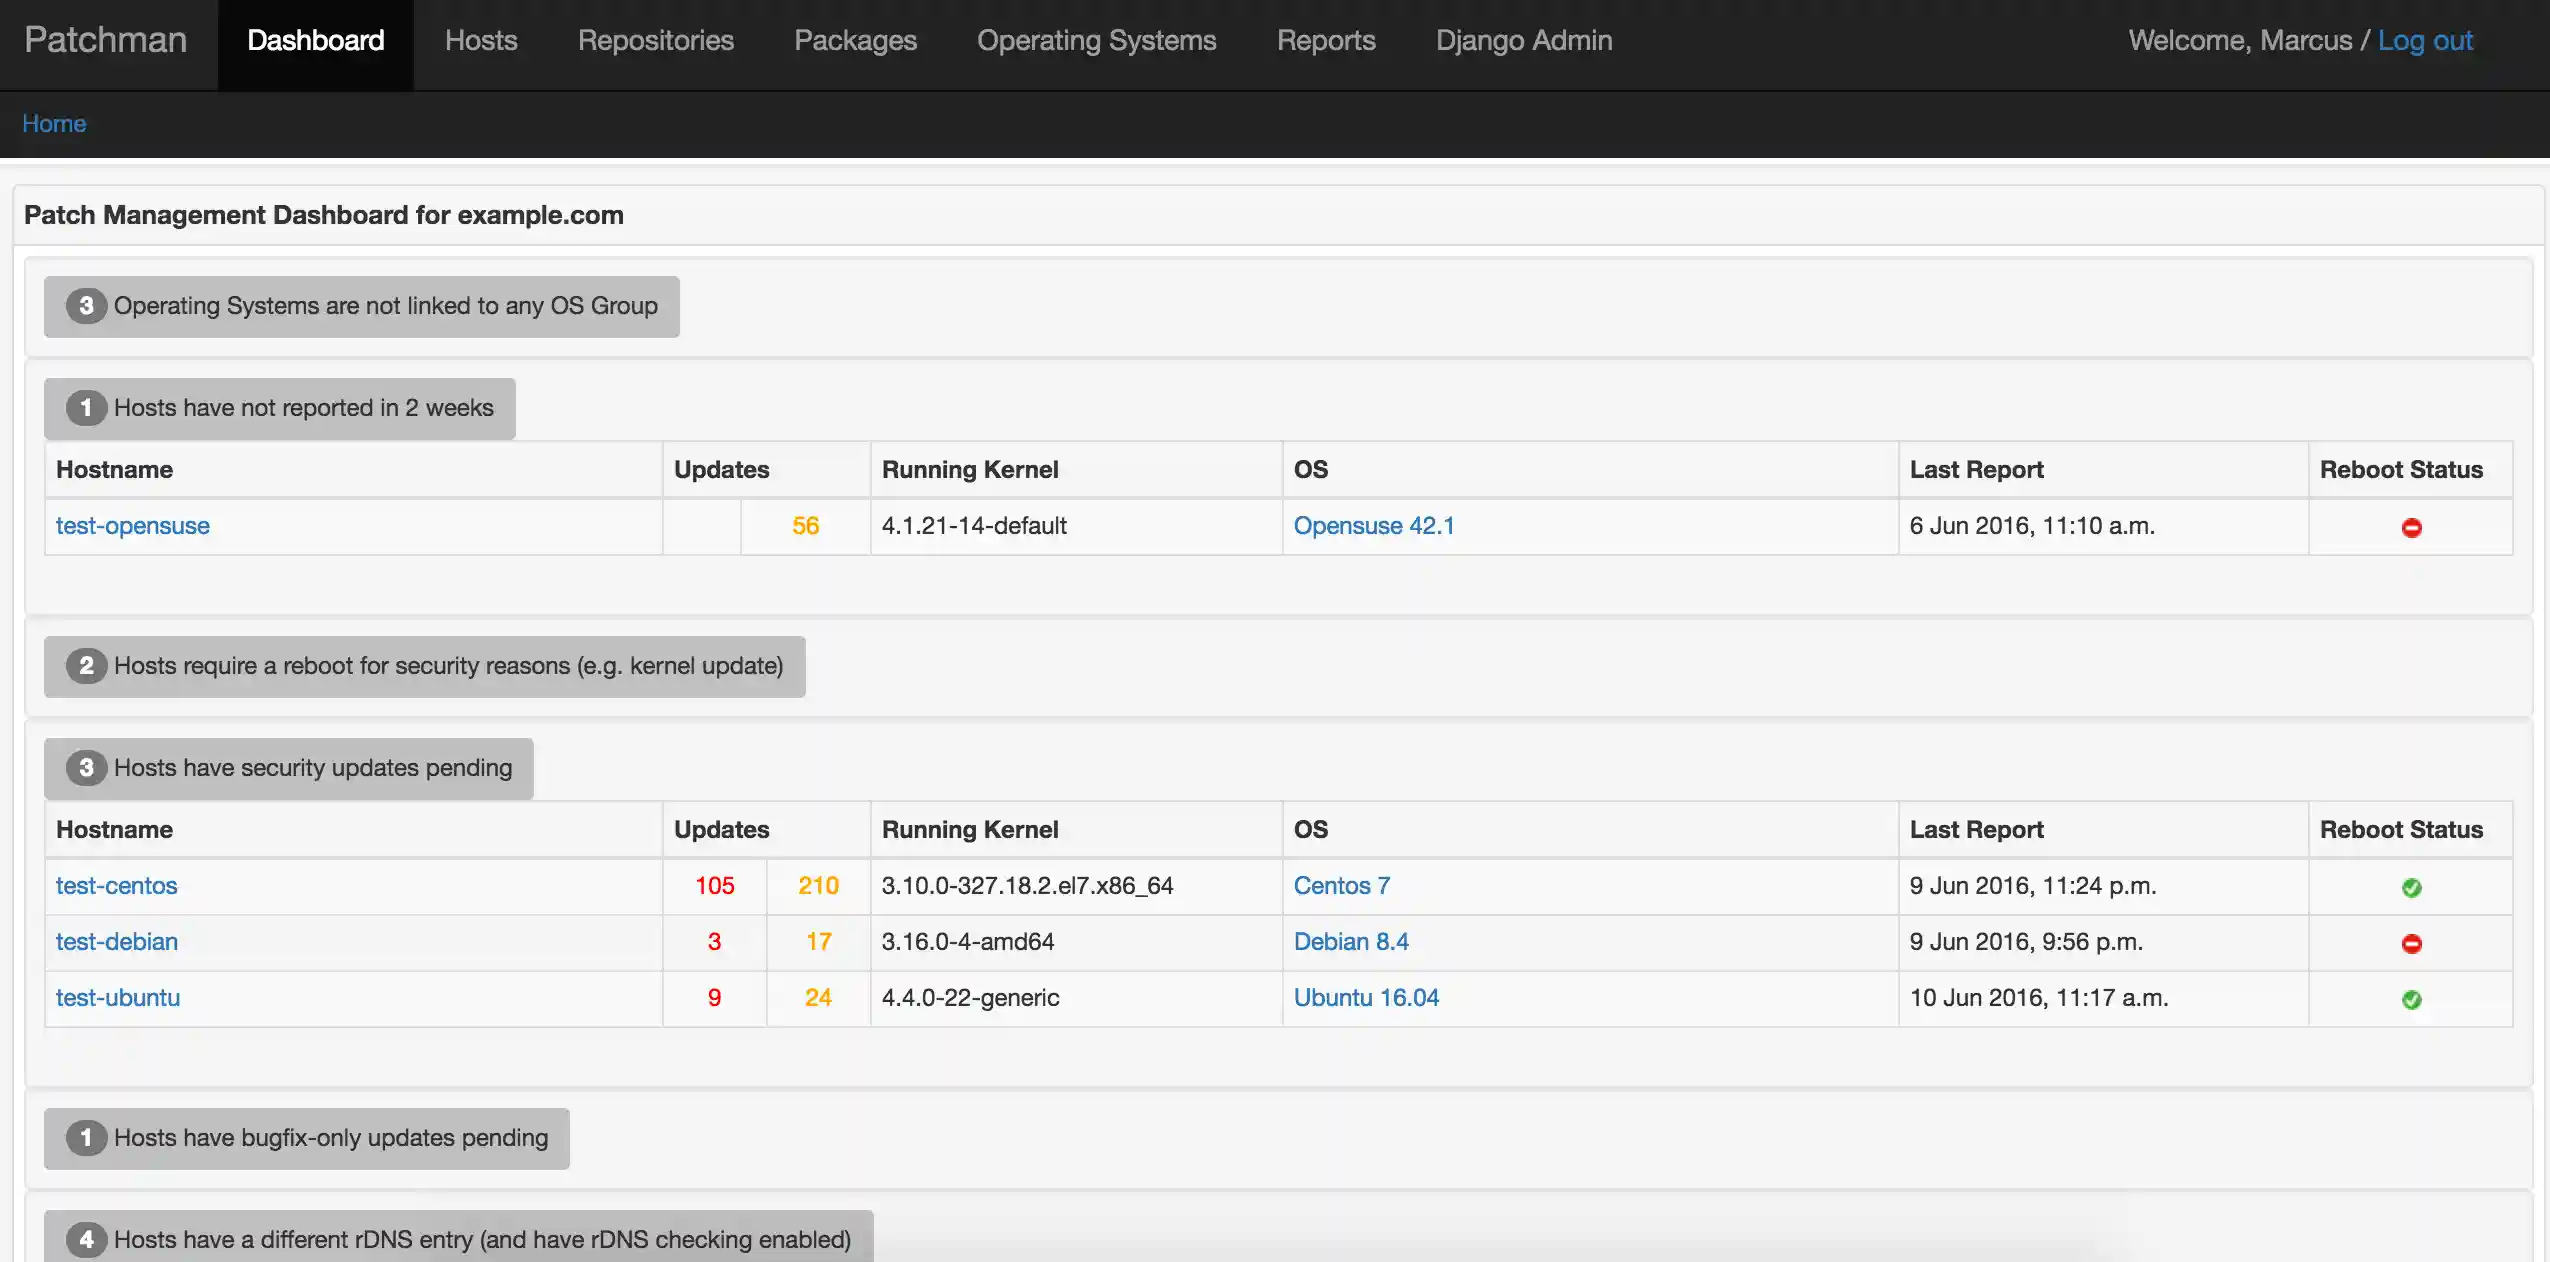Screen dimensions: 2550x1262
Task: Click red reboot status icon for test-debian
Action: coord(2411,943)
